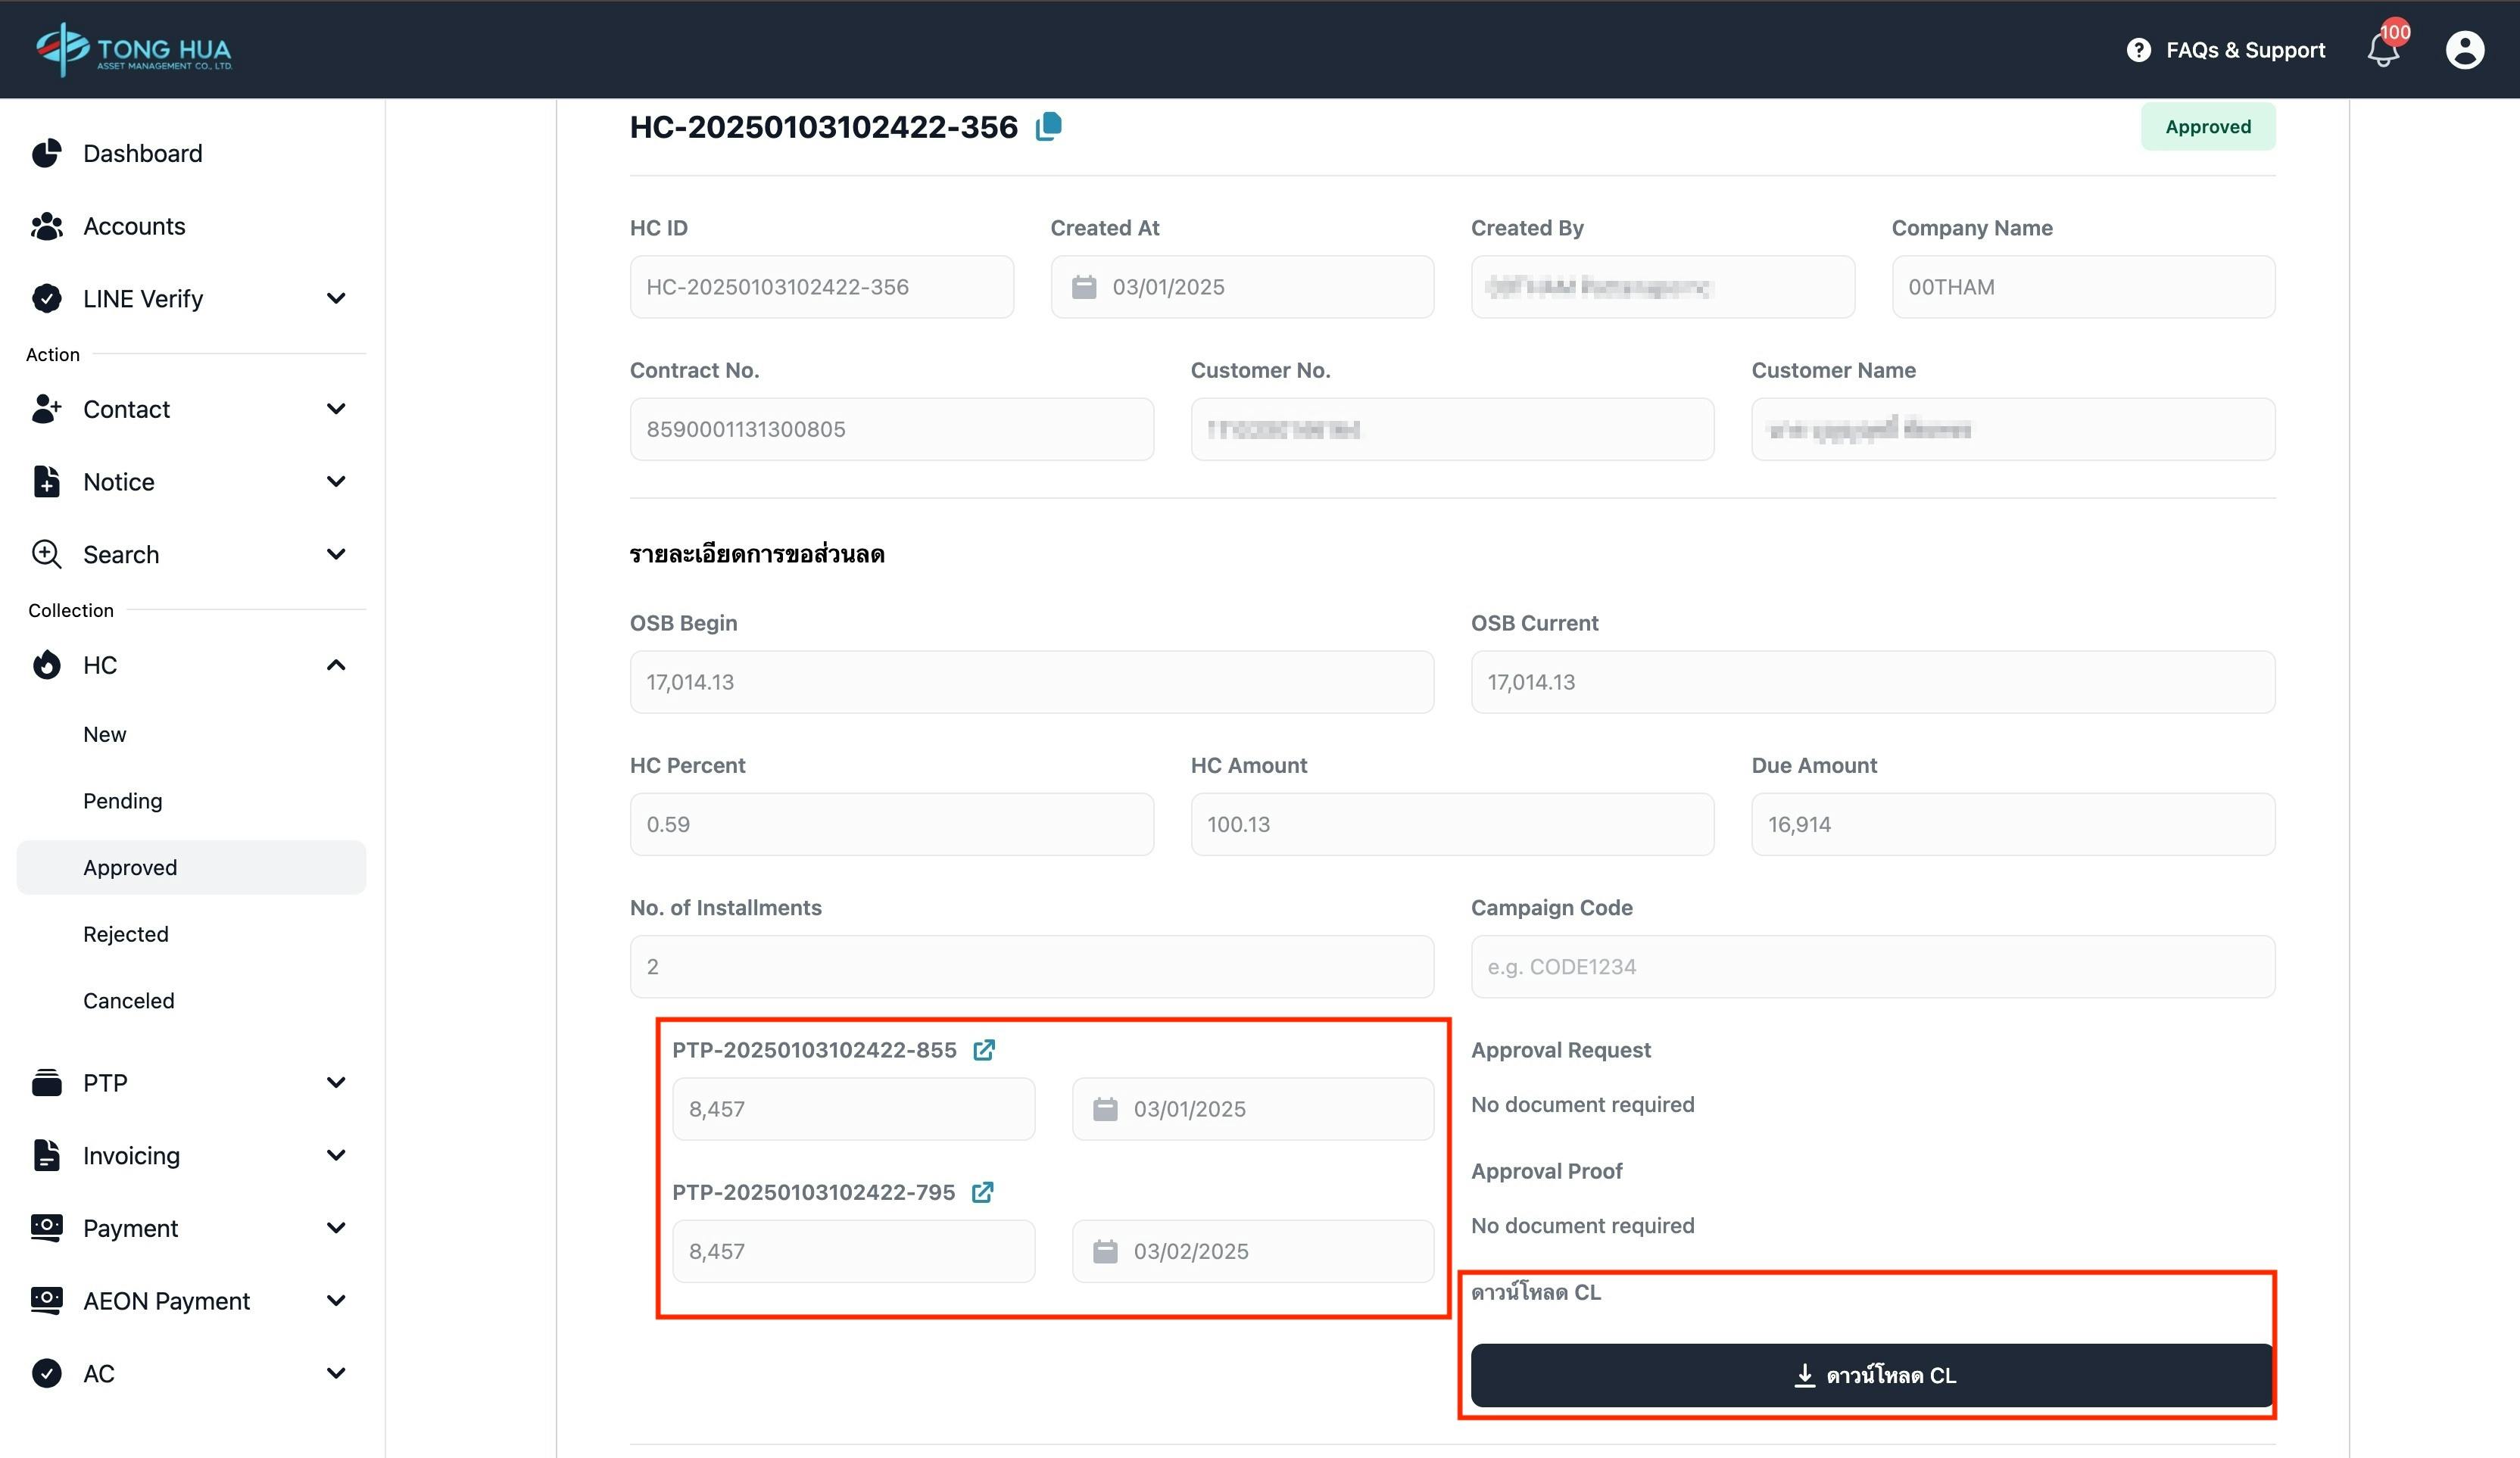Select HC Approved submenu item
The height and width of the screenshot is (1458, 2520).
click(191, 867)
